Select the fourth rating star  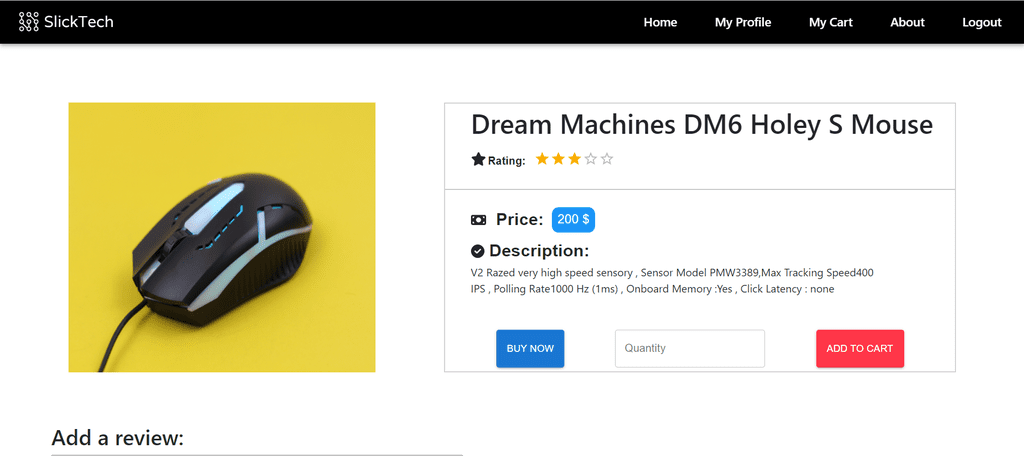pyautogui.click(x=590, y=159)
